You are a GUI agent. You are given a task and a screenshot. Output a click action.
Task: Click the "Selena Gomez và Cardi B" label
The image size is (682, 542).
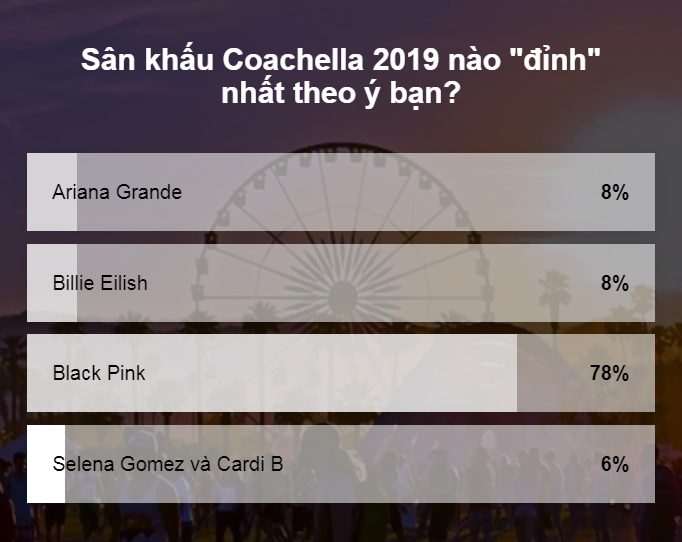point(167,464)
